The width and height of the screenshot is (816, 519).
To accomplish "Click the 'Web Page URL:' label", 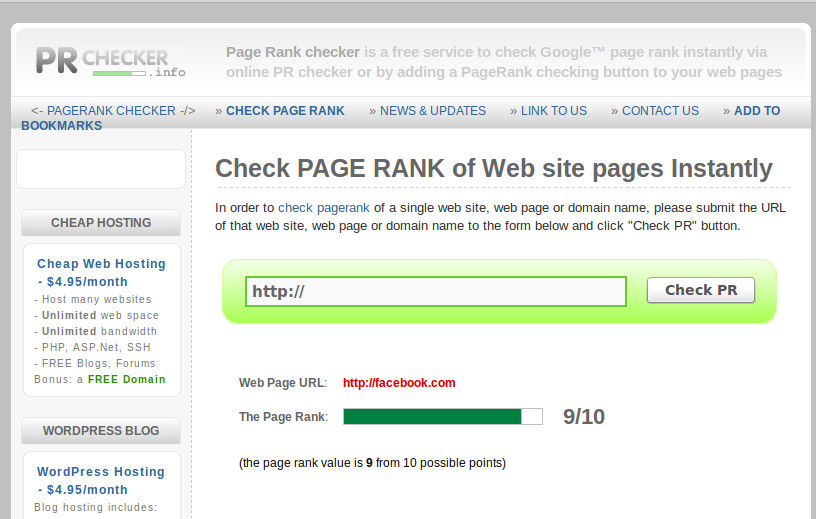I will (283, 383).
